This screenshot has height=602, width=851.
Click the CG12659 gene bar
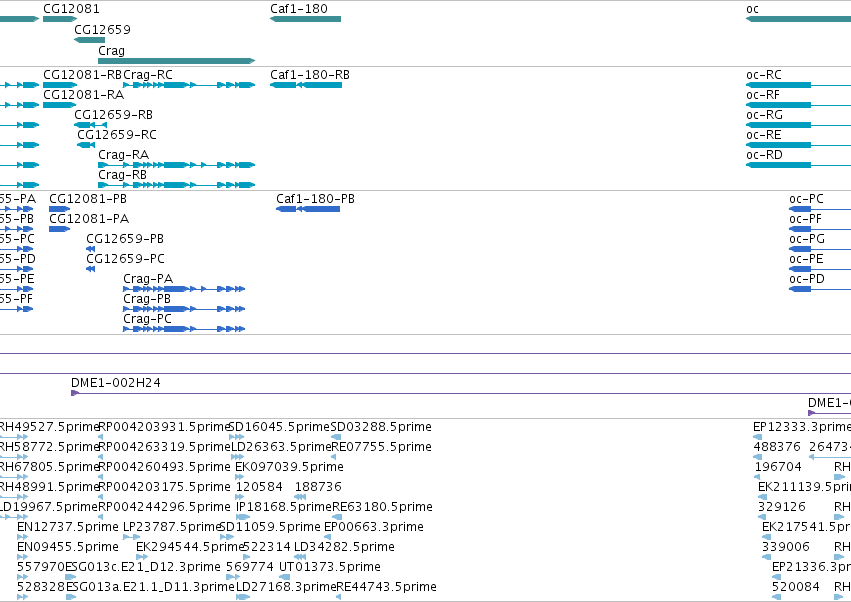[90, 40]
